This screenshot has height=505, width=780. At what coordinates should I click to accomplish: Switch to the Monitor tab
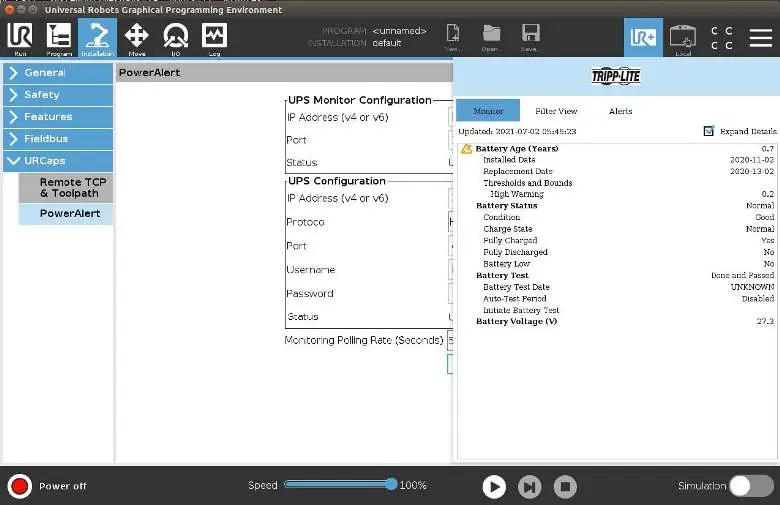point(488,110)
